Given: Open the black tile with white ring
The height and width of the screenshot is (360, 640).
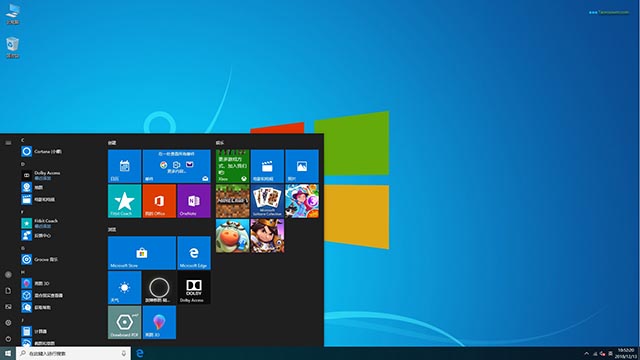Looking at the screenshot, I should pos(159,288).
